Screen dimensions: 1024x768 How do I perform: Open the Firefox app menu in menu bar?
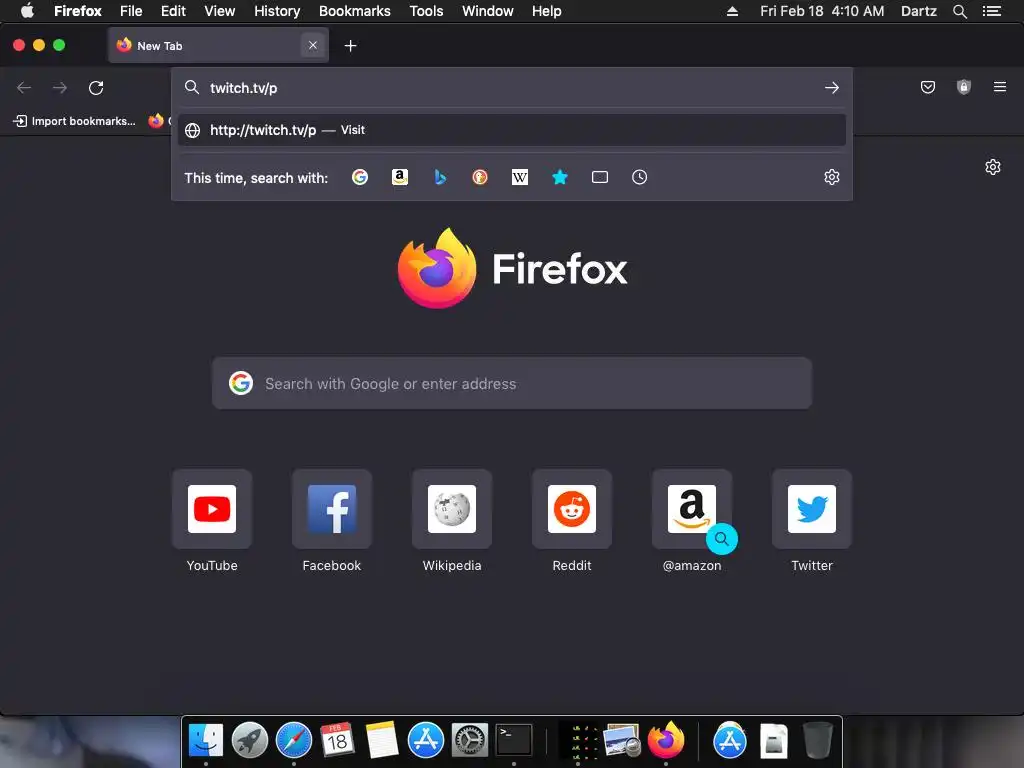click(78, 11)
